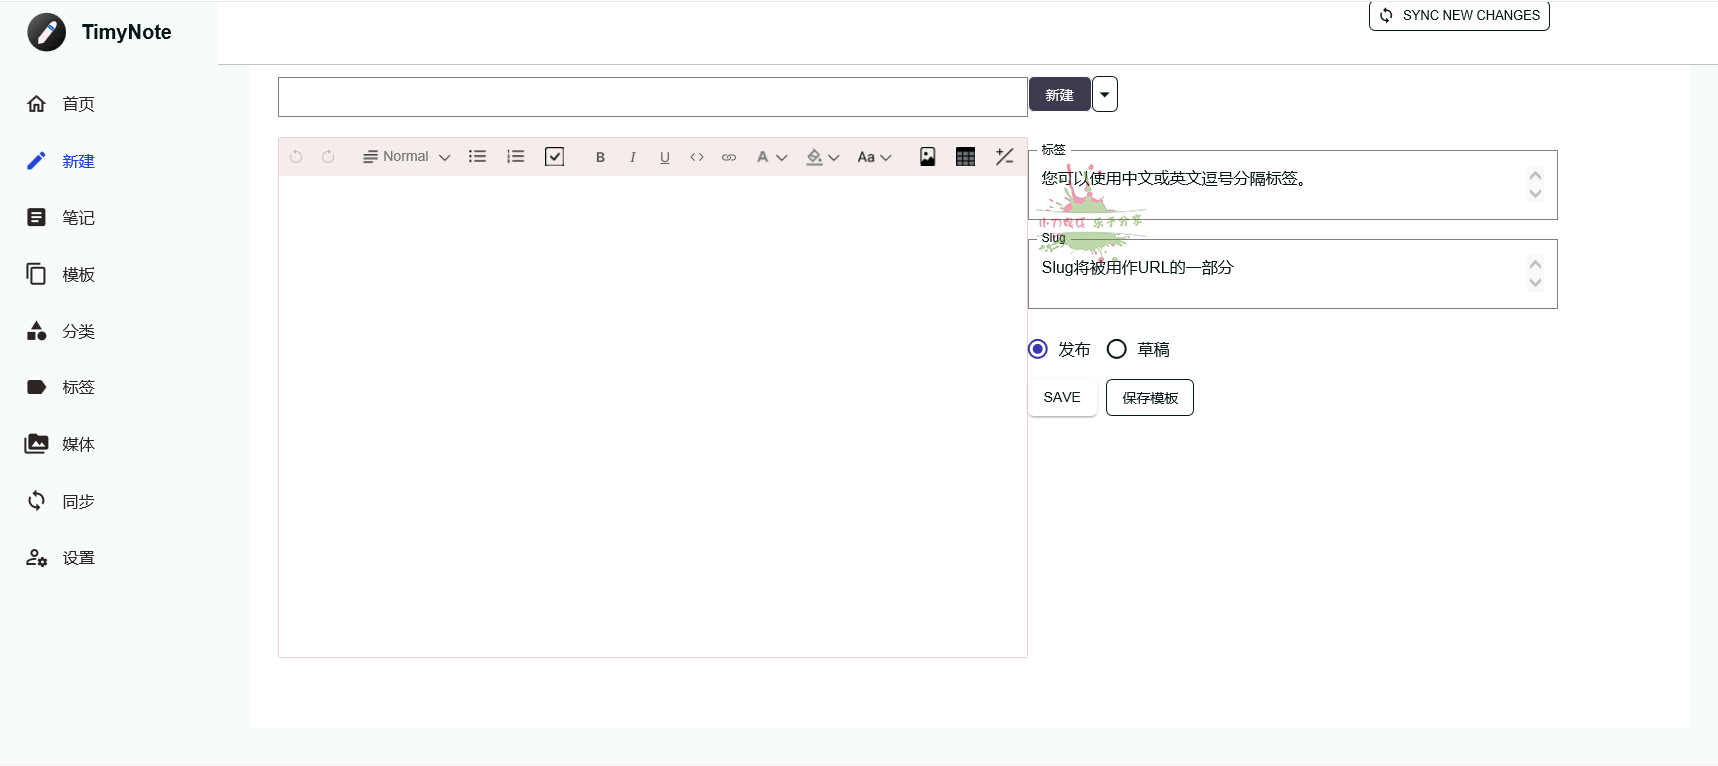The width and height of the screenshot is (1718, 766).
Task: Insert a hyperlink using link icon
Action: (x=729, y=157)
